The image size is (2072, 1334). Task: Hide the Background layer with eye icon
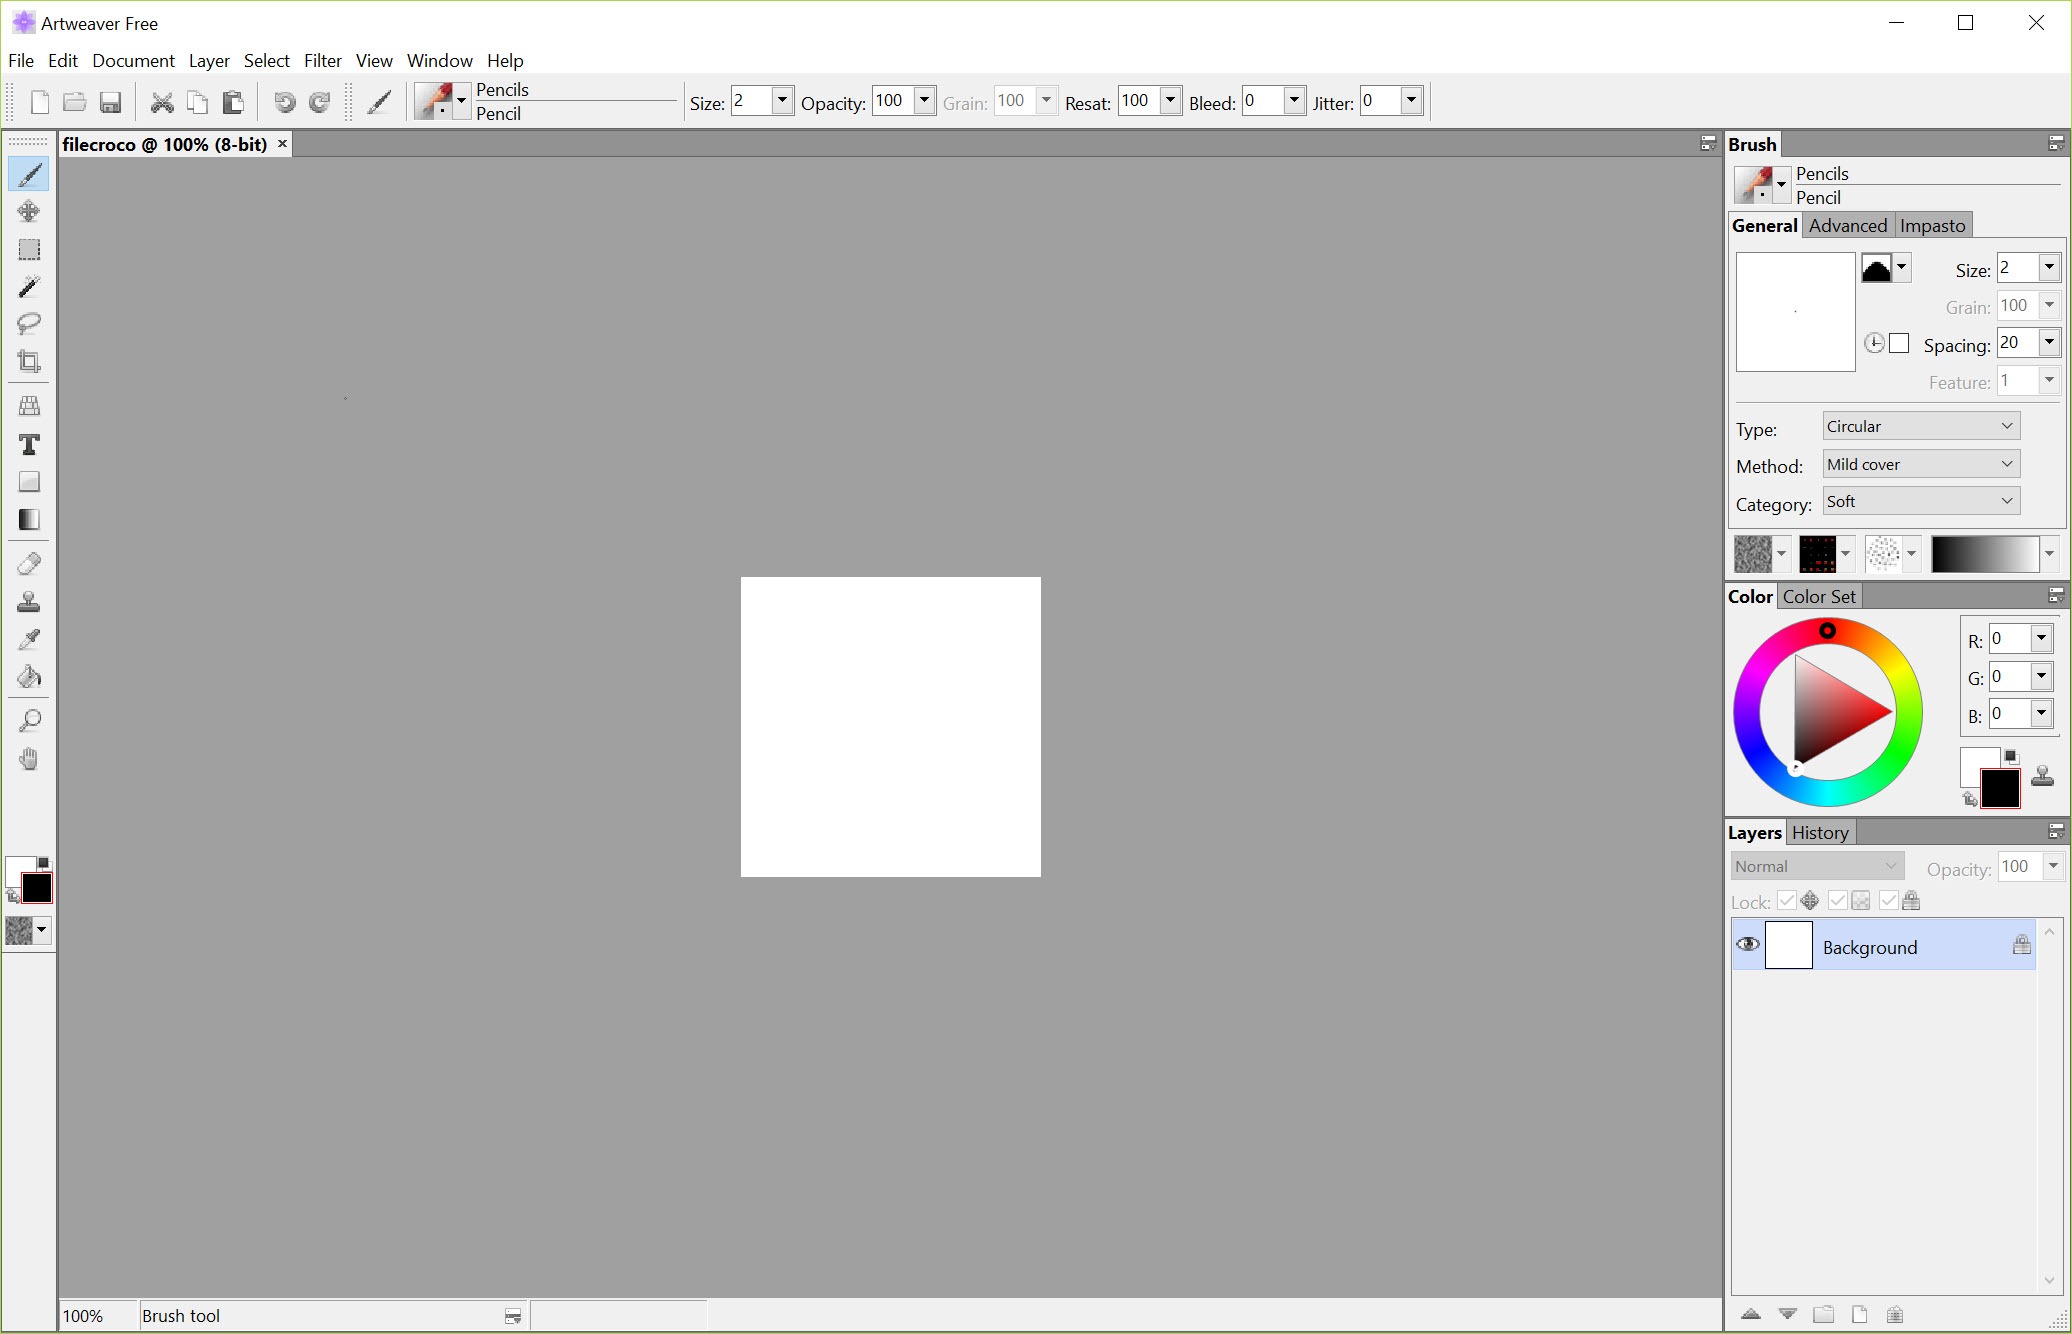click(x=1747, y=945)
